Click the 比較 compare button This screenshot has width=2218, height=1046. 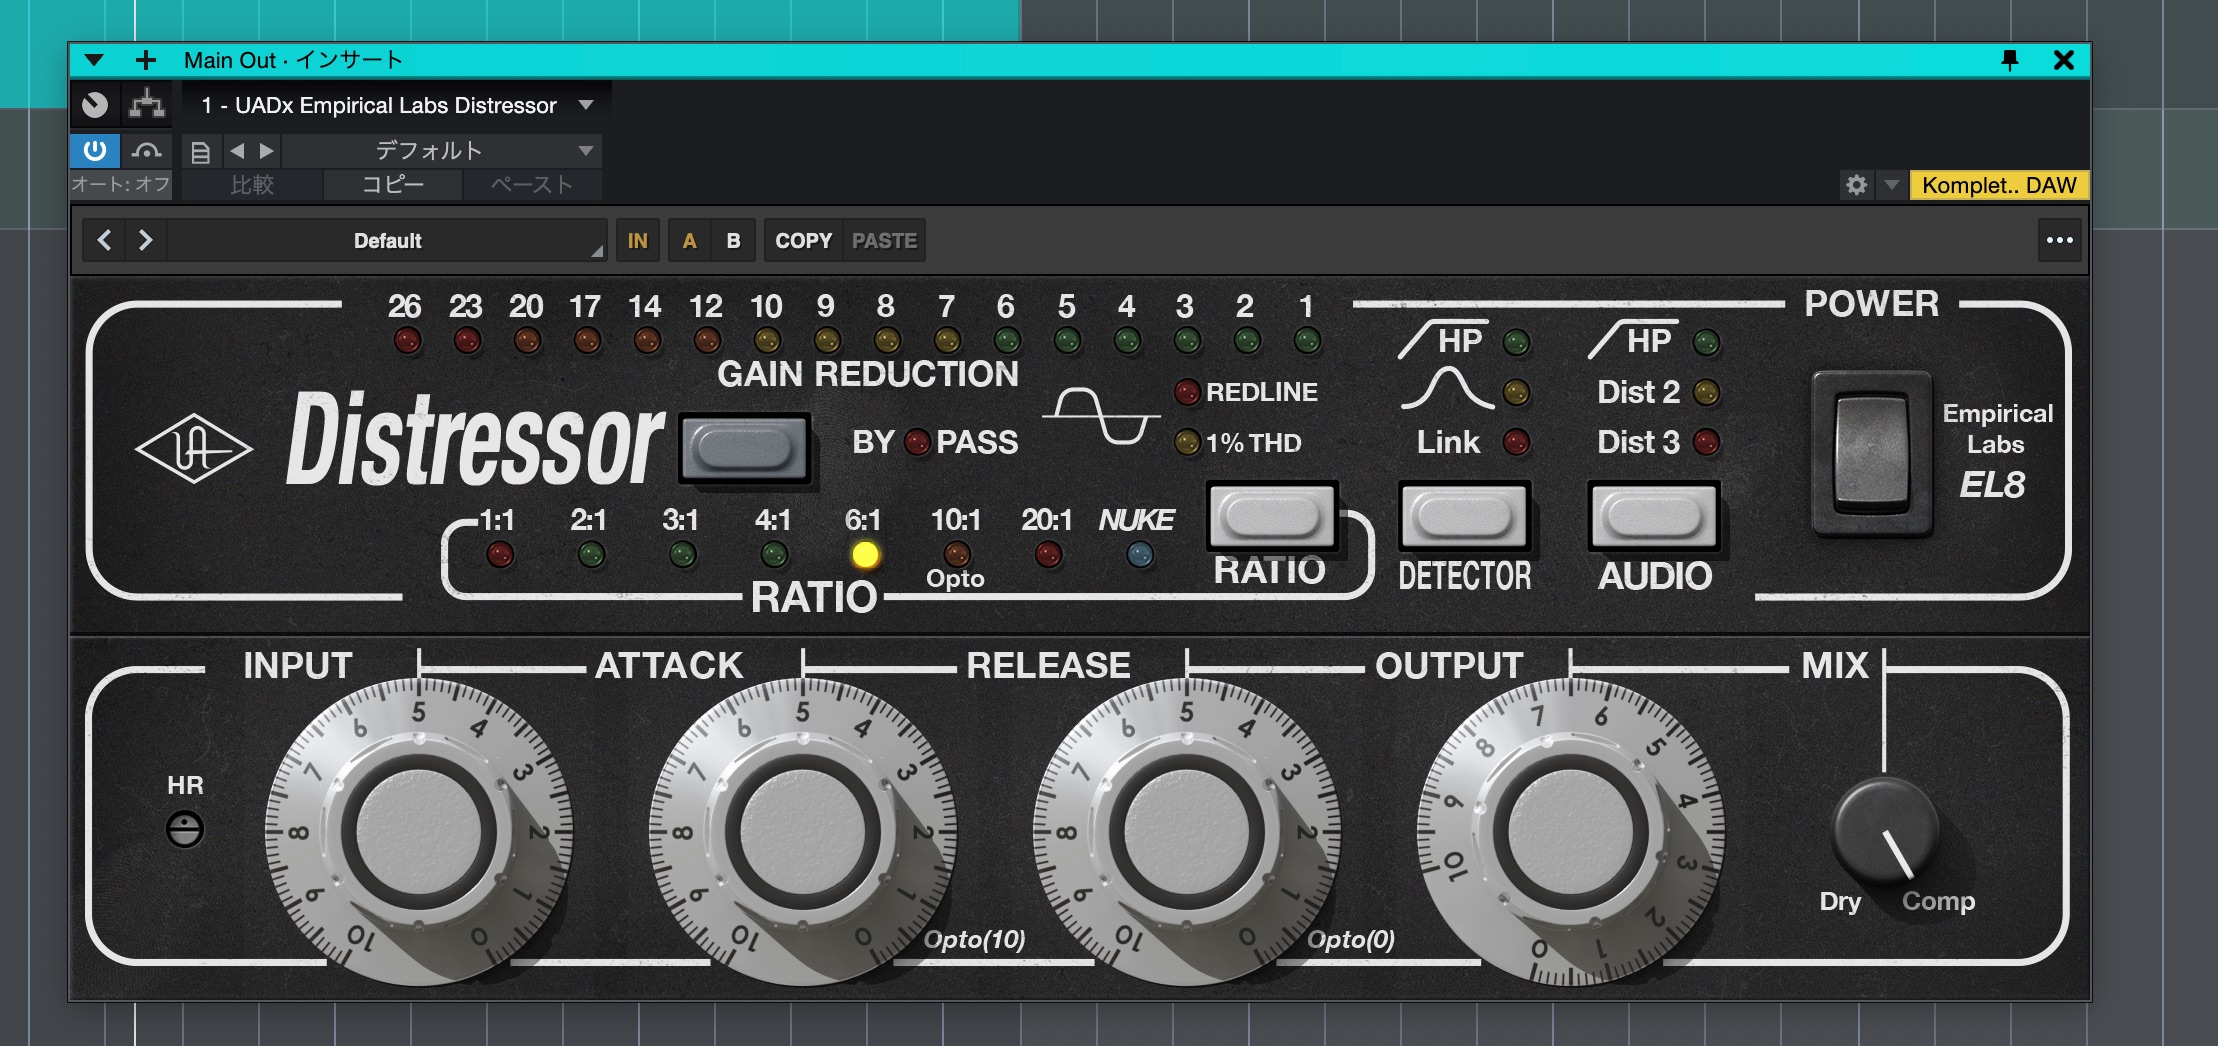[252, 185]
